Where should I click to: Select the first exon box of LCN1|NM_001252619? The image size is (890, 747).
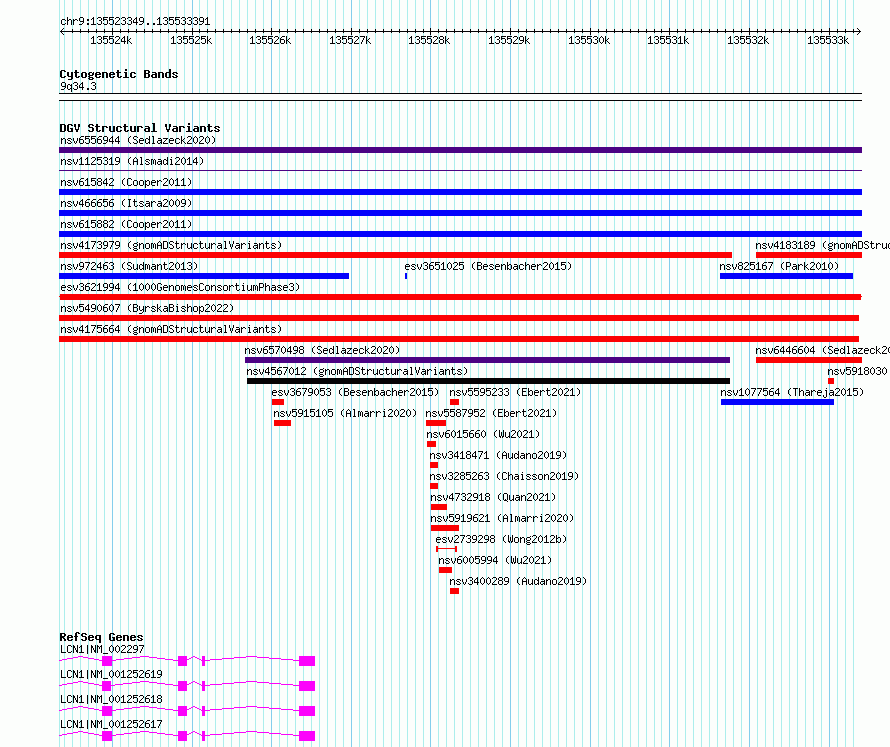tap(107, 686)
